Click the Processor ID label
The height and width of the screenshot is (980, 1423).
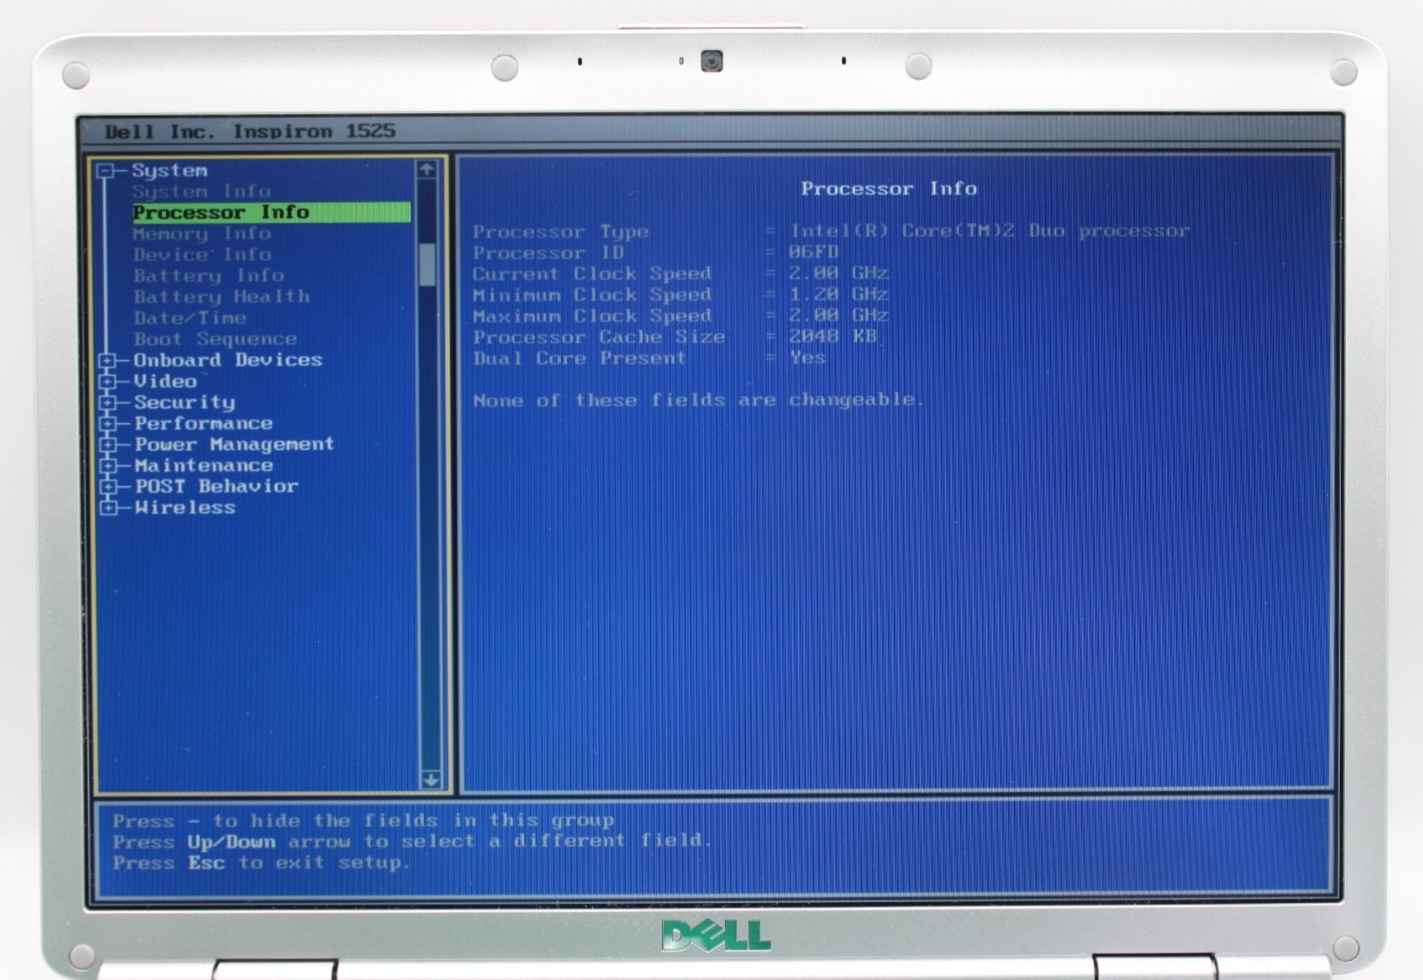coord(548,253)
